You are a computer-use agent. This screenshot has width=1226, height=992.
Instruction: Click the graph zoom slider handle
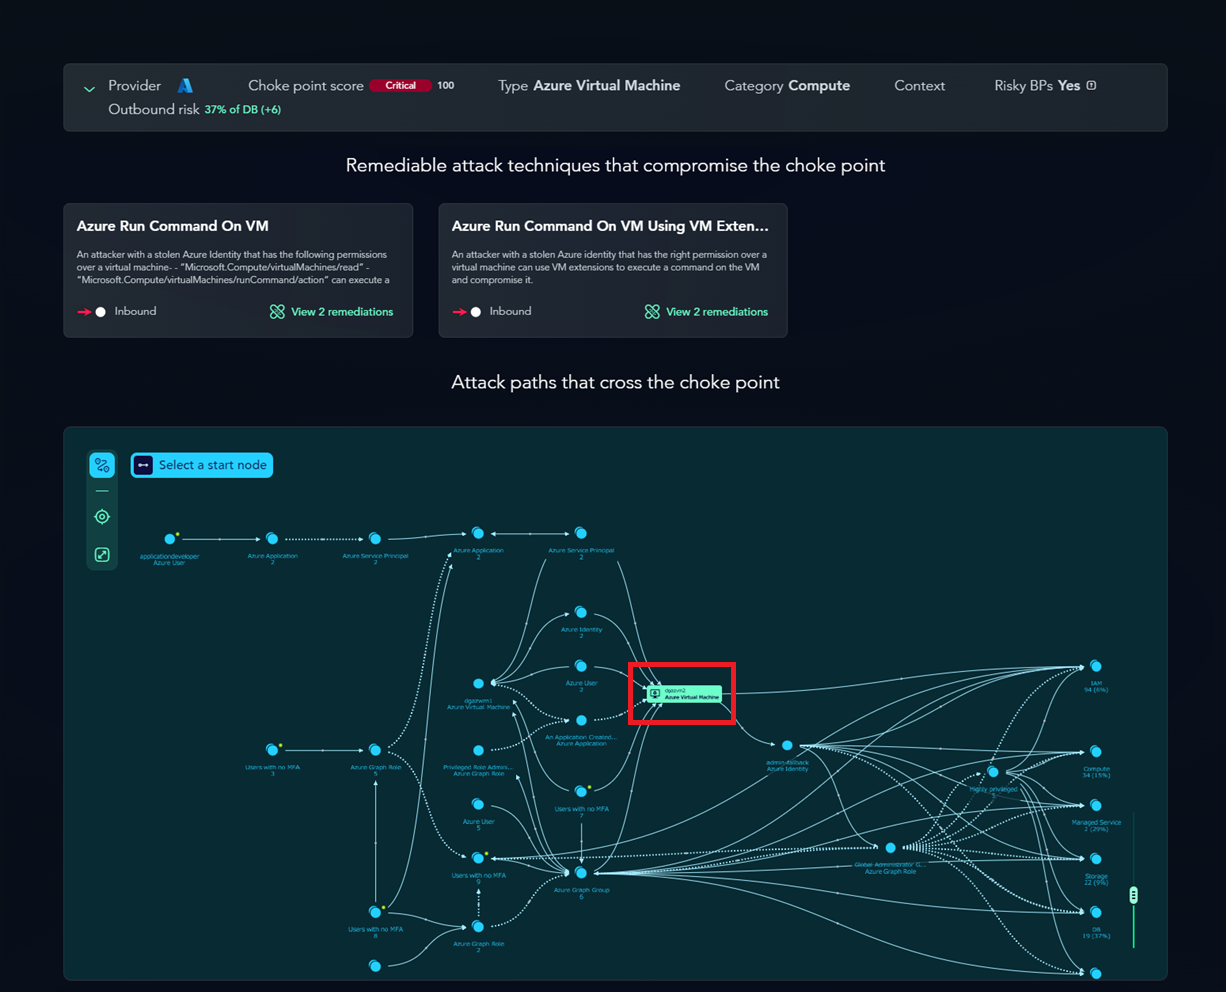tap(1133, 895)
